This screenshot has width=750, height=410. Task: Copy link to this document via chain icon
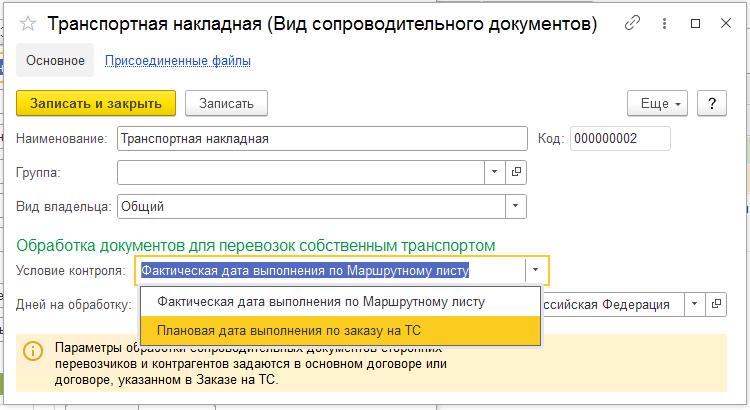click(x=632, y=23)
